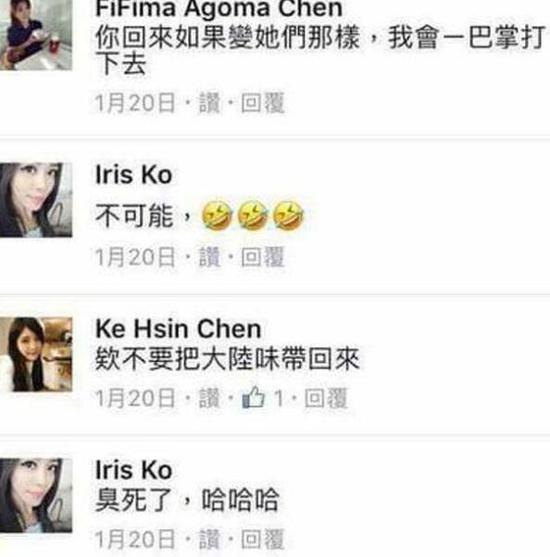Like FiFima Agoma Chen's comment (讚)
550x557 pixels.
[x=209, y=103]
